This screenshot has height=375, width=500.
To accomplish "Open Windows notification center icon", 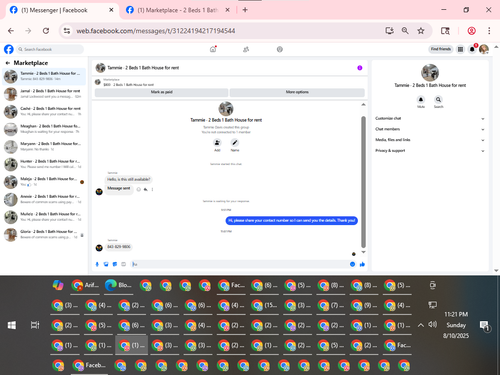I will point(484,326).
